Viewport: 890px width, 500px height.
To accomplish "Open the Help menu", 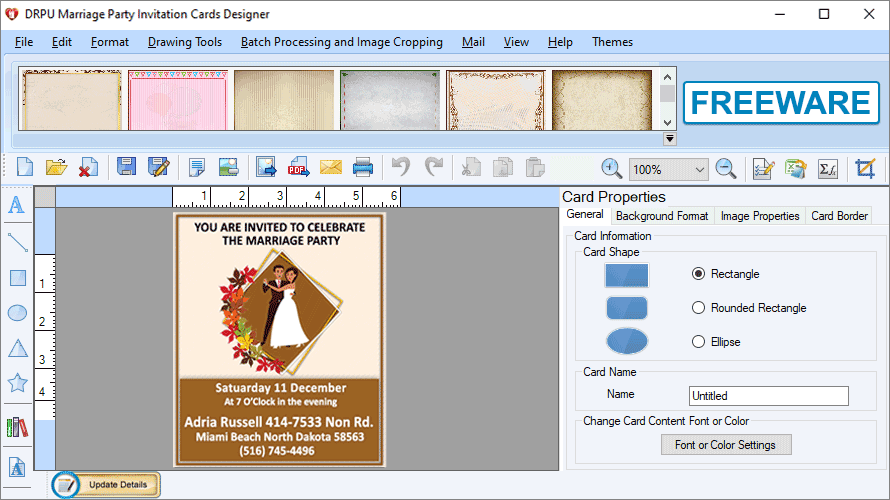I will 560,42.
